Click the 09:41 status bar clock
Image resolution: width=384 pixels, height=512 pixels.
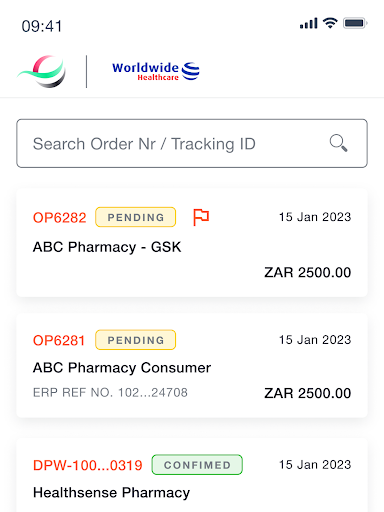[x=42, y=26]
